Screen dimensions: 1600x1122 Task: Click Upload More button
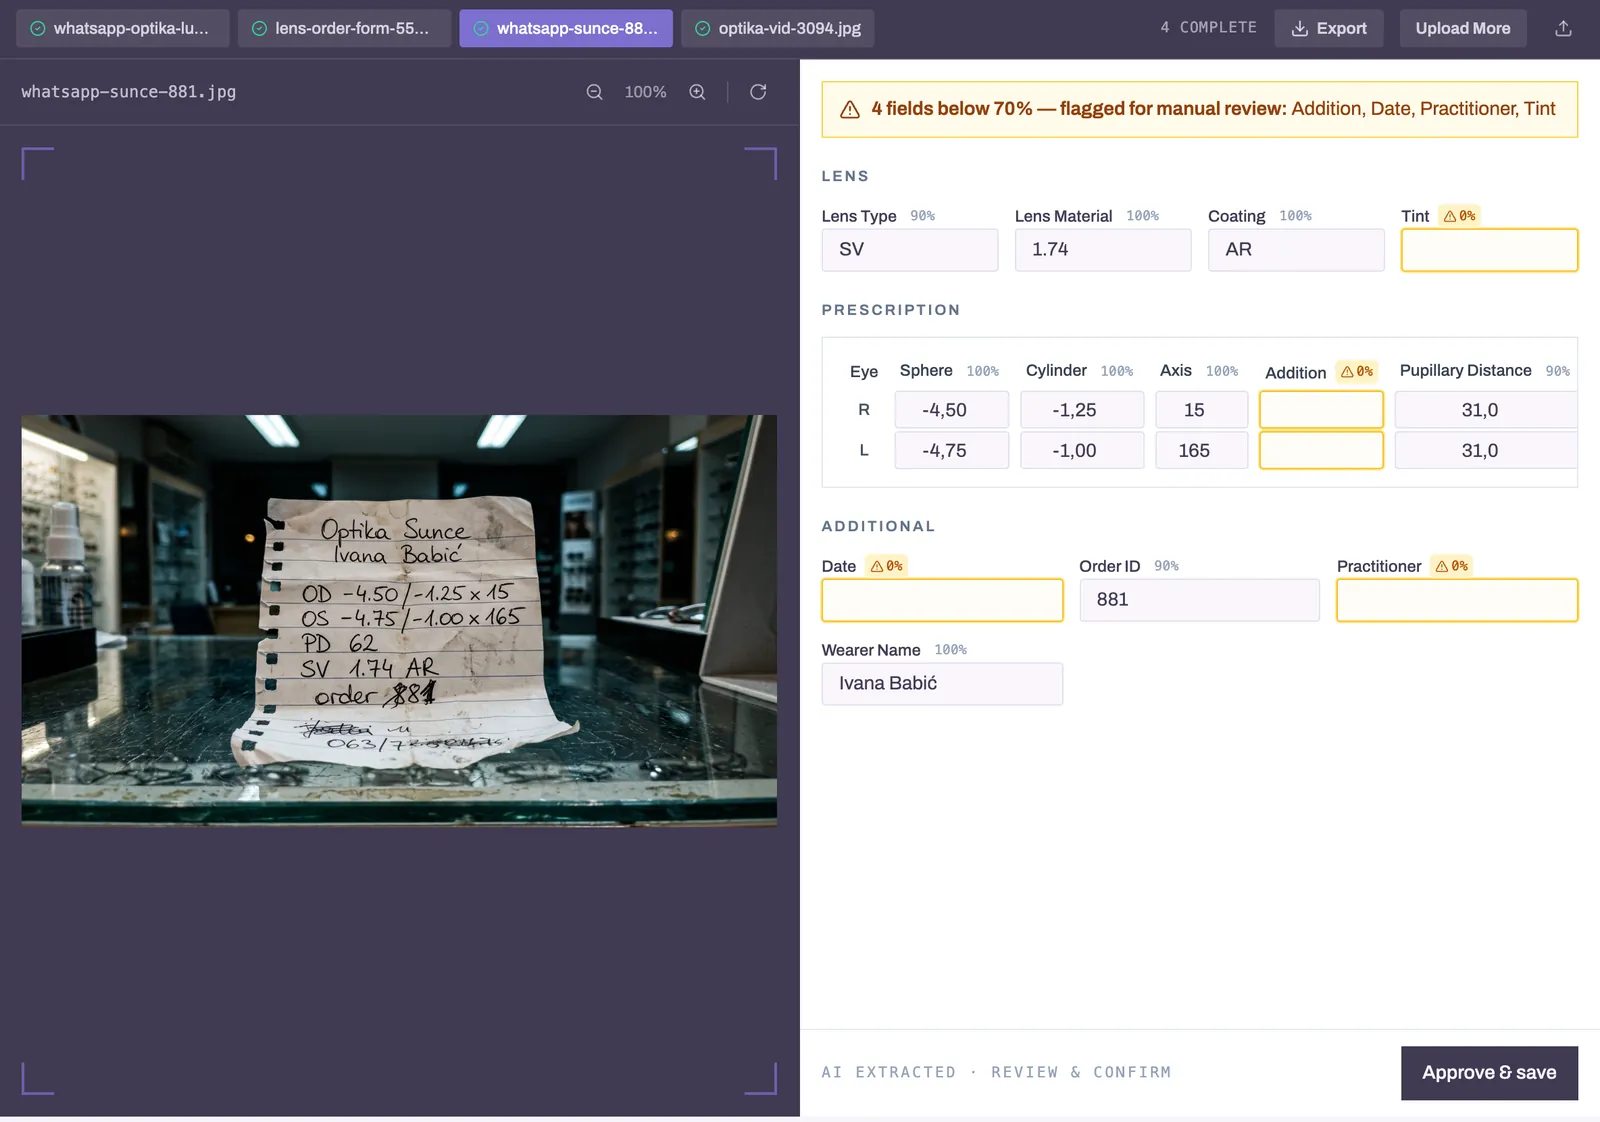(x=1463, y=28)
